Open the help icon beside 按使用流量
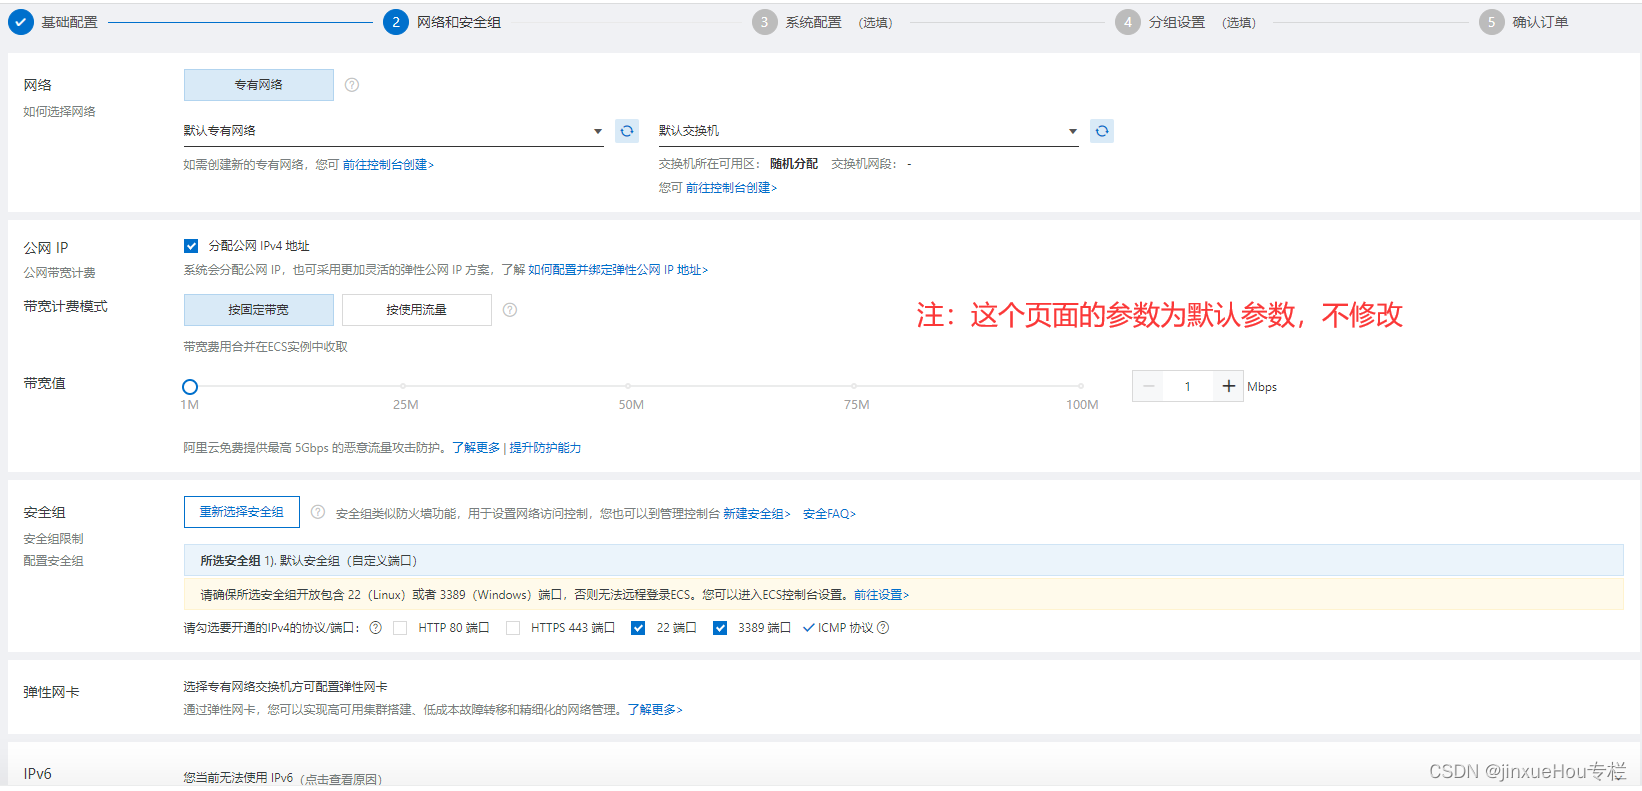 click(510, 310)
